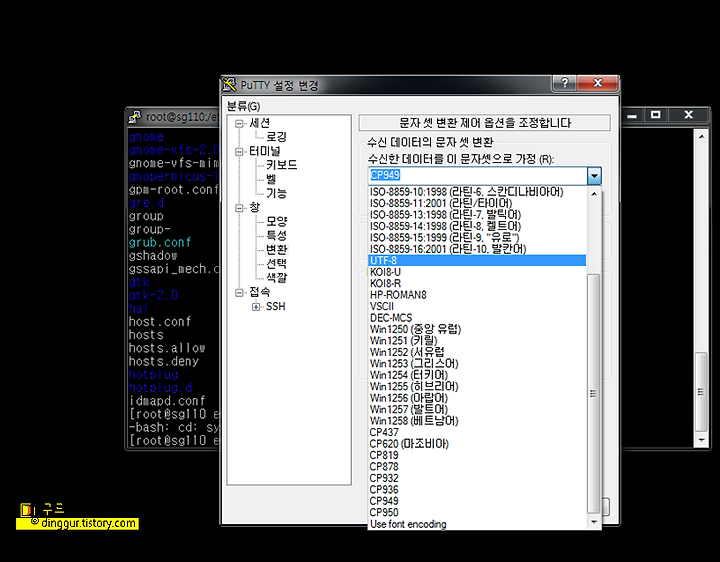Choose Use font encoding from the list
The image size is (720, 562).
[x=477, y=524]
